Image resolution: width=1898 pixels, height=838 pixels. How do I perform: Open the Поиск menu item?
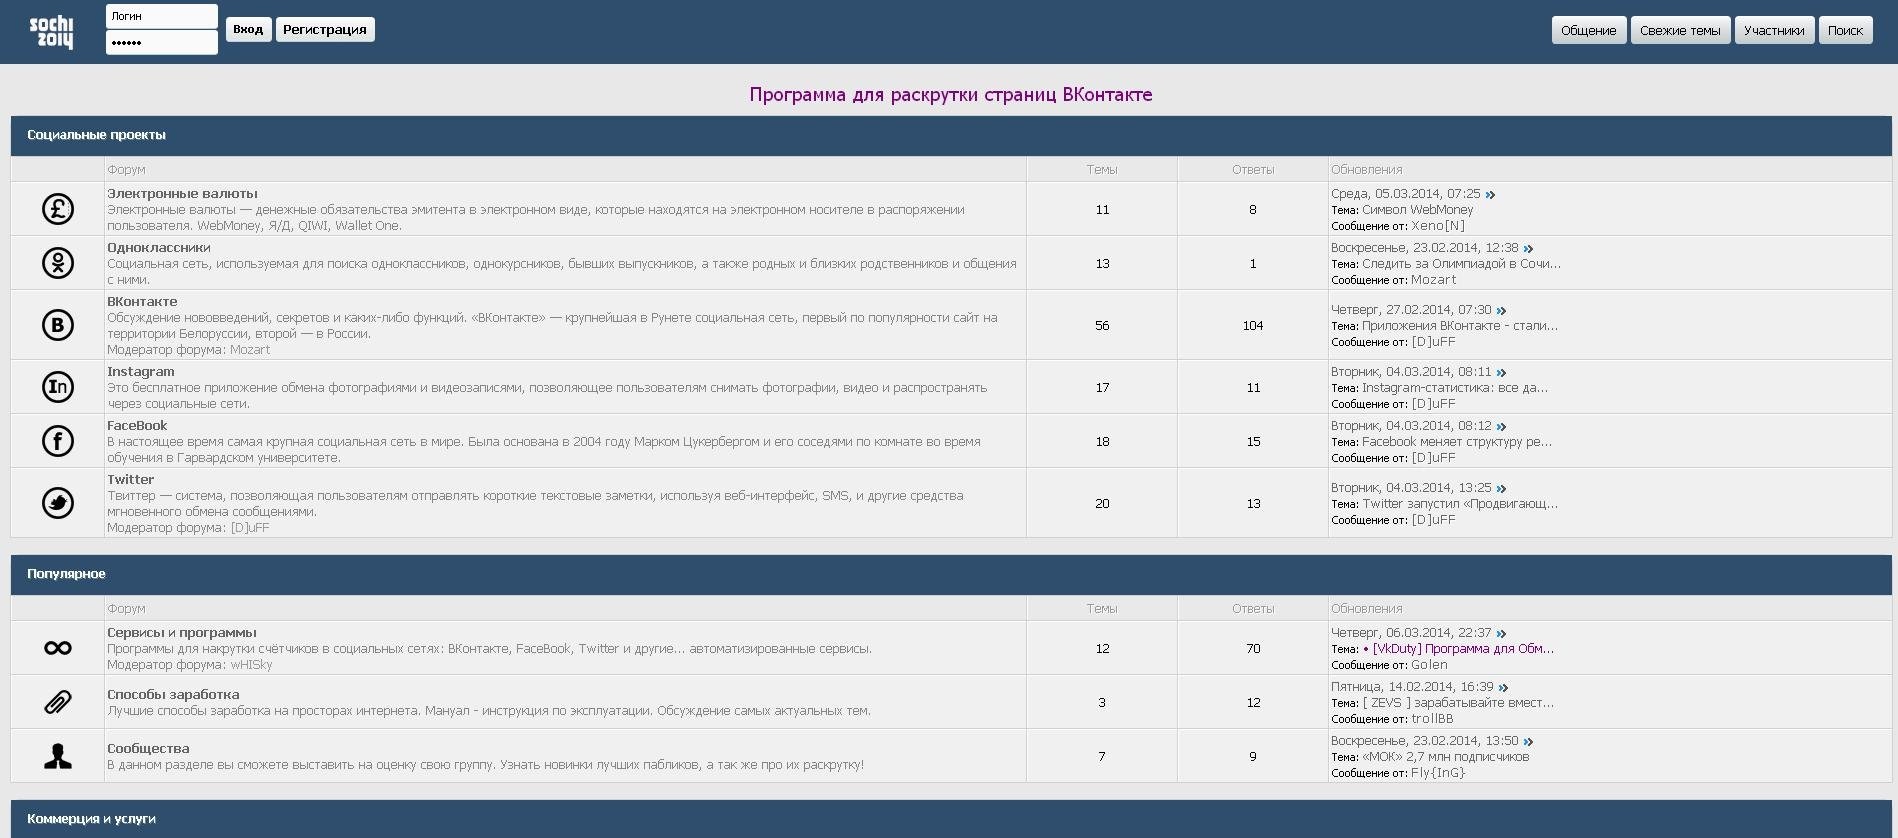[x=1845, y=30]
